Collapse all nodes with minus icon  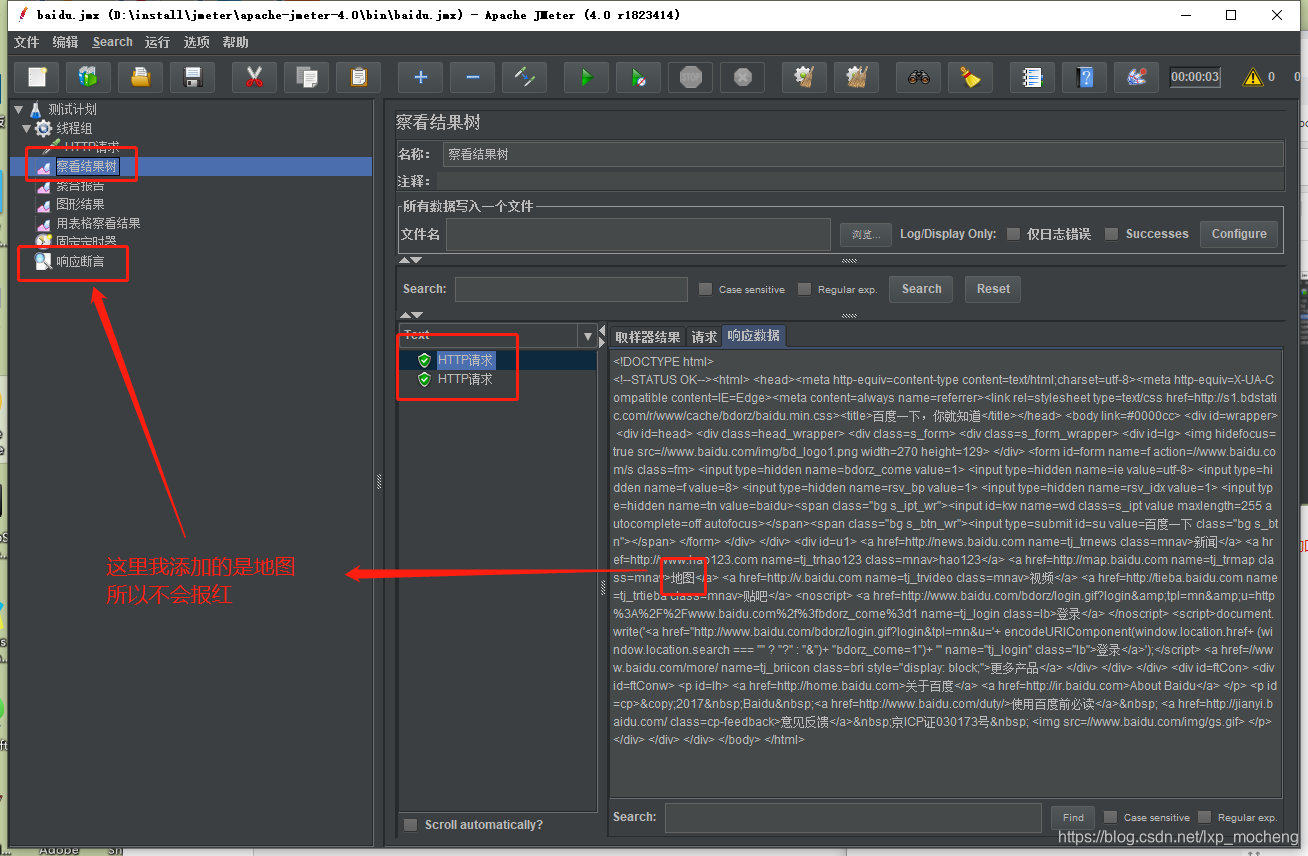point(473,77)
